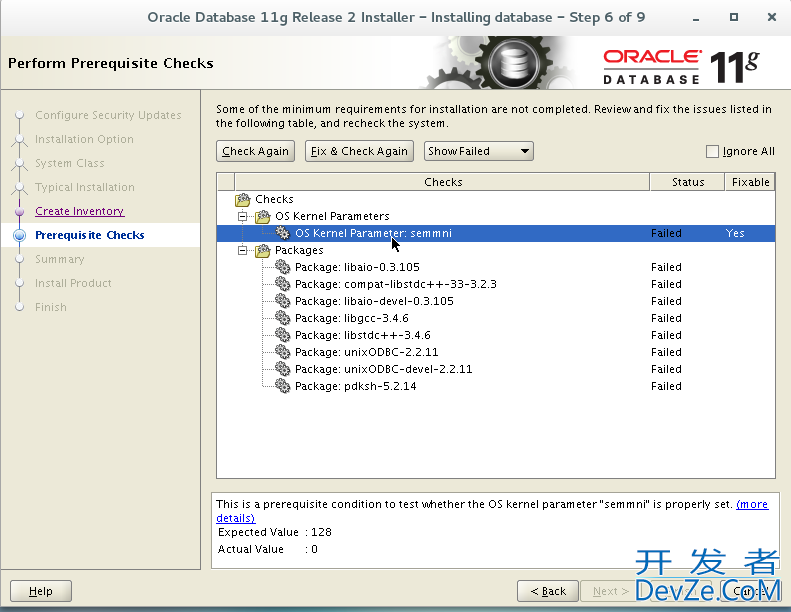Select Package: pdksh-5.2.14 row
This screenshot has width=791, height=612.
pyautogui.click(x=496, y=386)
